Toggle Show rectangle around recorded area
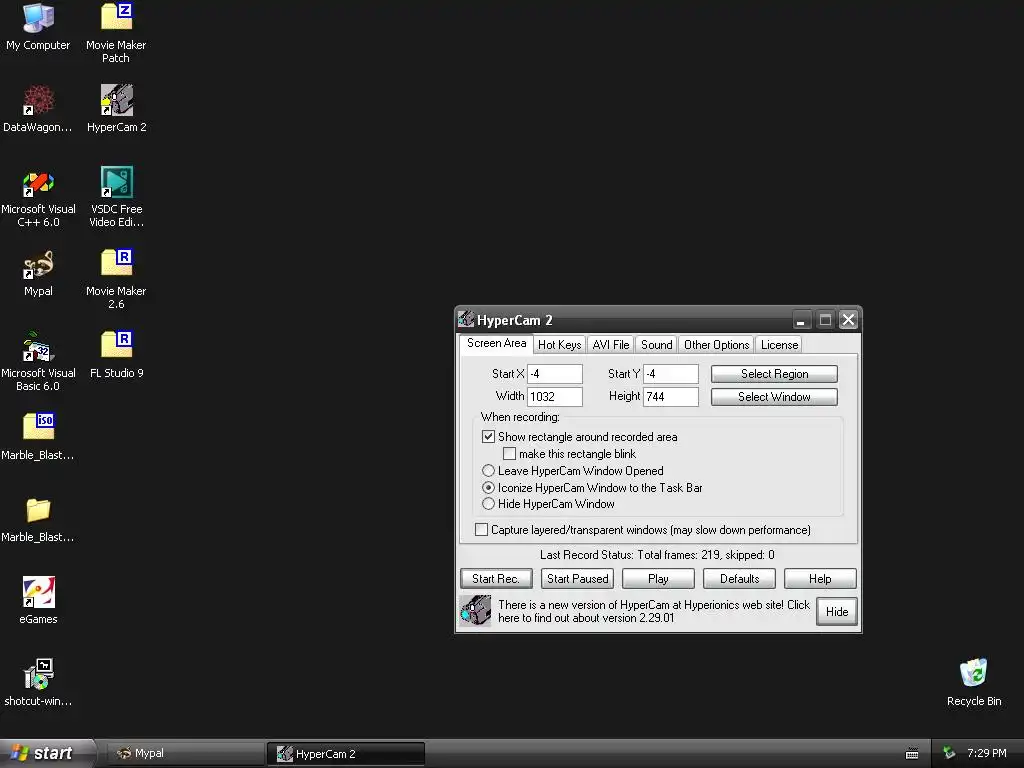Screen dimensions: 1024x768 pos(488,436)
